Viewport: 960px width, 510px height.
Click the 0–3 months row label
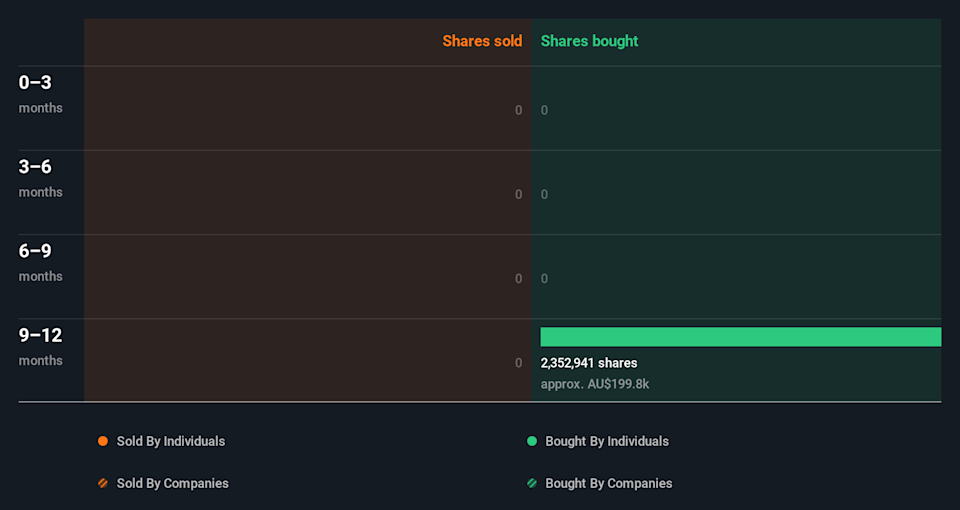tap(40, 94)
